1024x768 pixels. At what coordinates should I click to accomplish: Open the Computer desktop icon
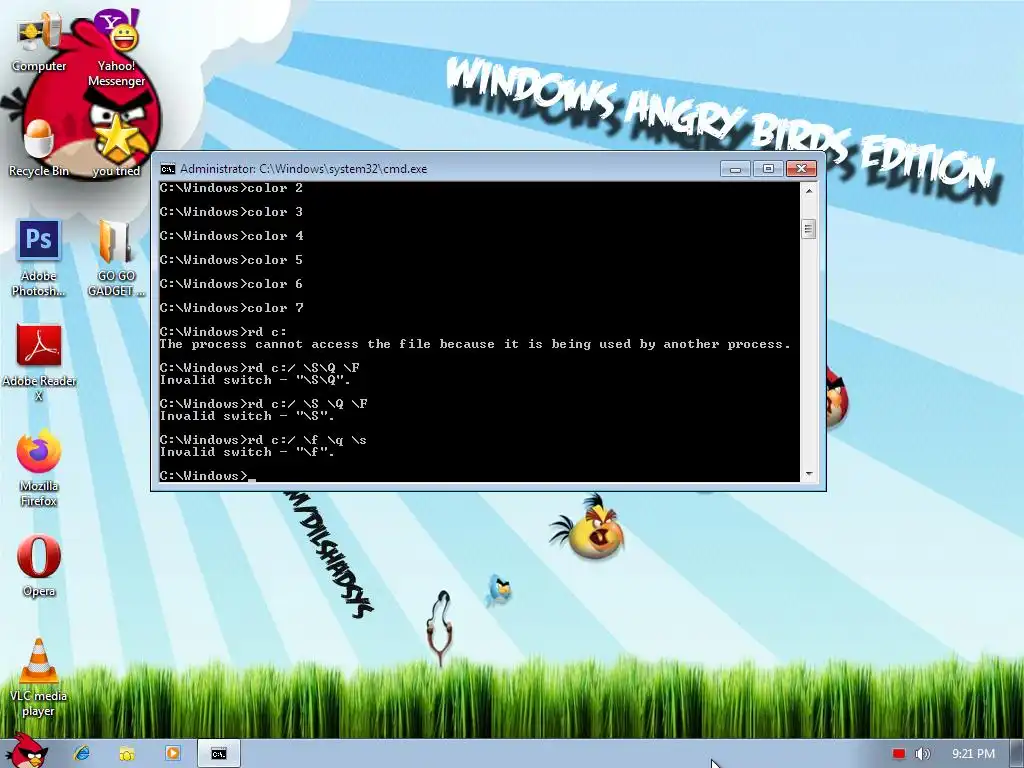pos(39,43)
